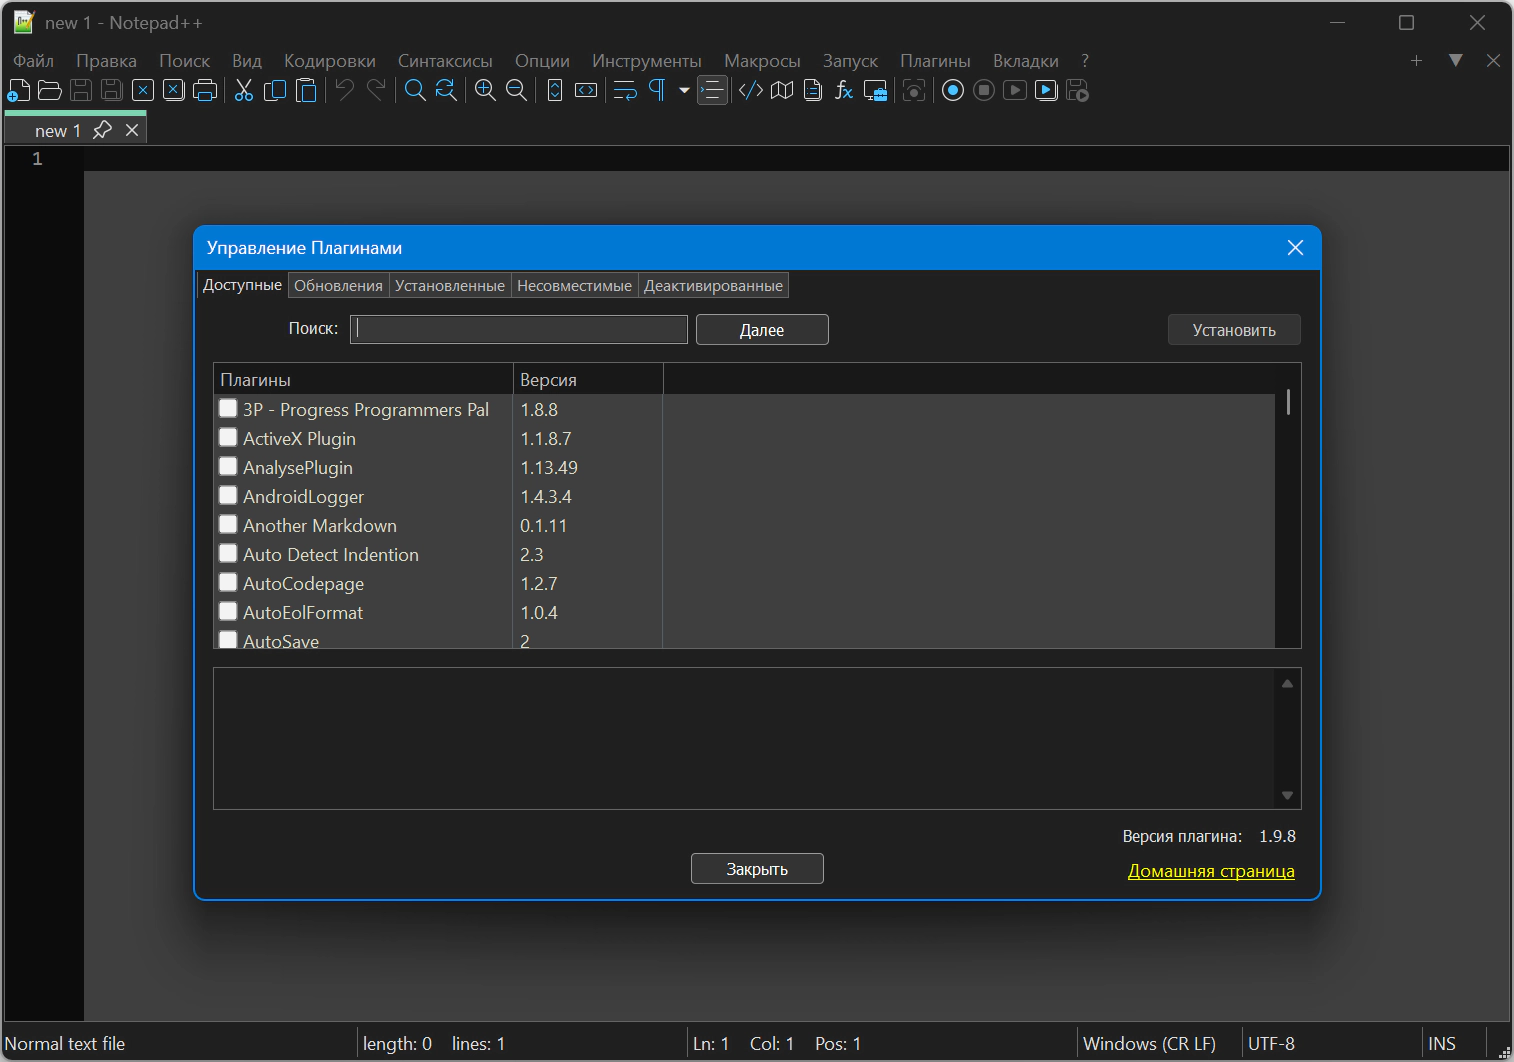This screenshot has width=1514, height=1062.
Task: Start macro recording icon
Action: [953, 91]
